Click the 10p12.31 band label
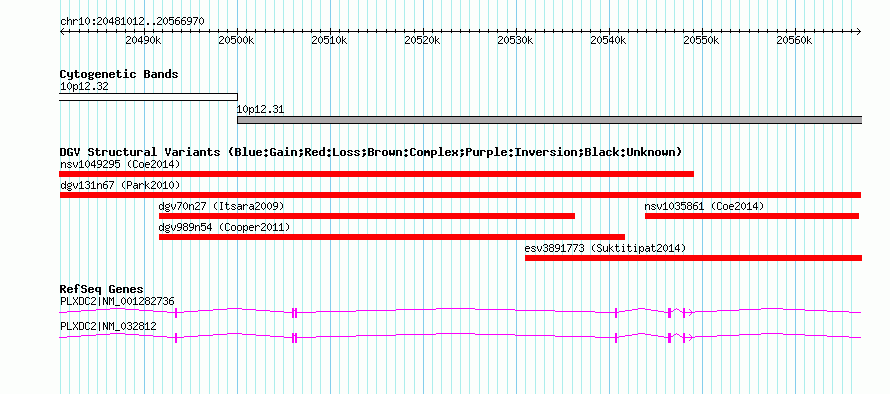Screen dimensions: 890x394 pyautogui.click(x=261, y=110)
